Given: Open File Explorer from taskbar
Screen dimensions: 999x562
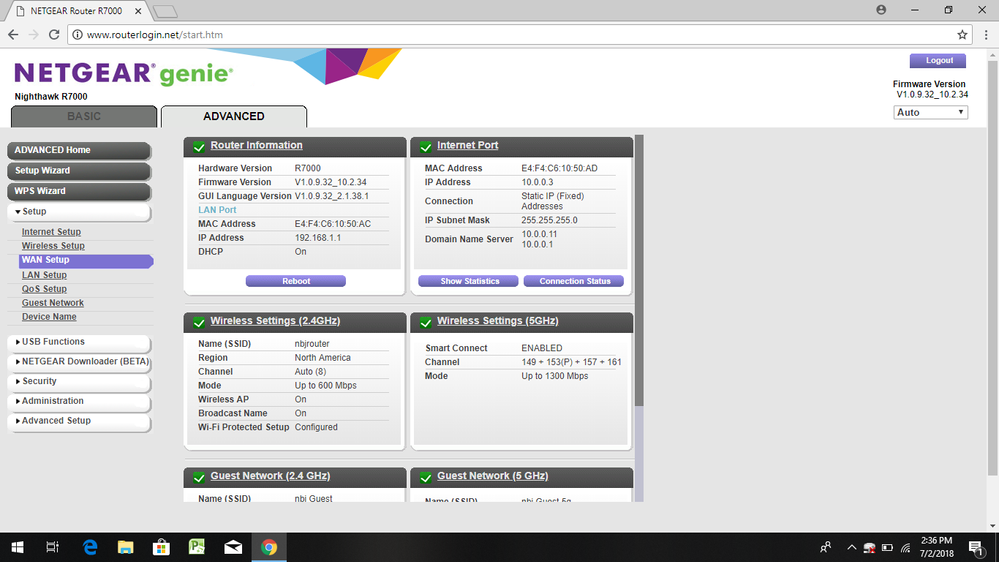Looking at the screenshot, I should click(x=126, y=547).
